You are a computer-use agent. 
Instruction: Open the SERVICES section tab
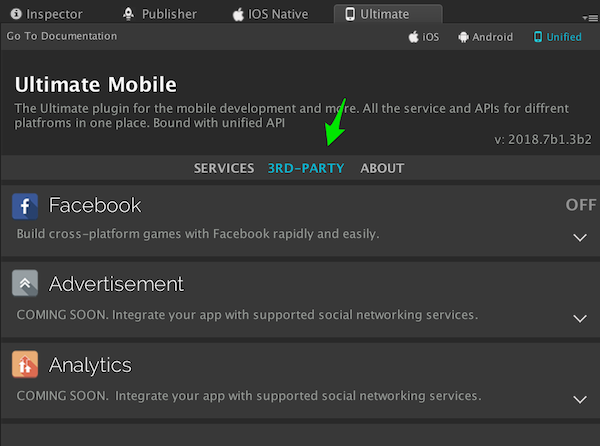tap(224, 168)
